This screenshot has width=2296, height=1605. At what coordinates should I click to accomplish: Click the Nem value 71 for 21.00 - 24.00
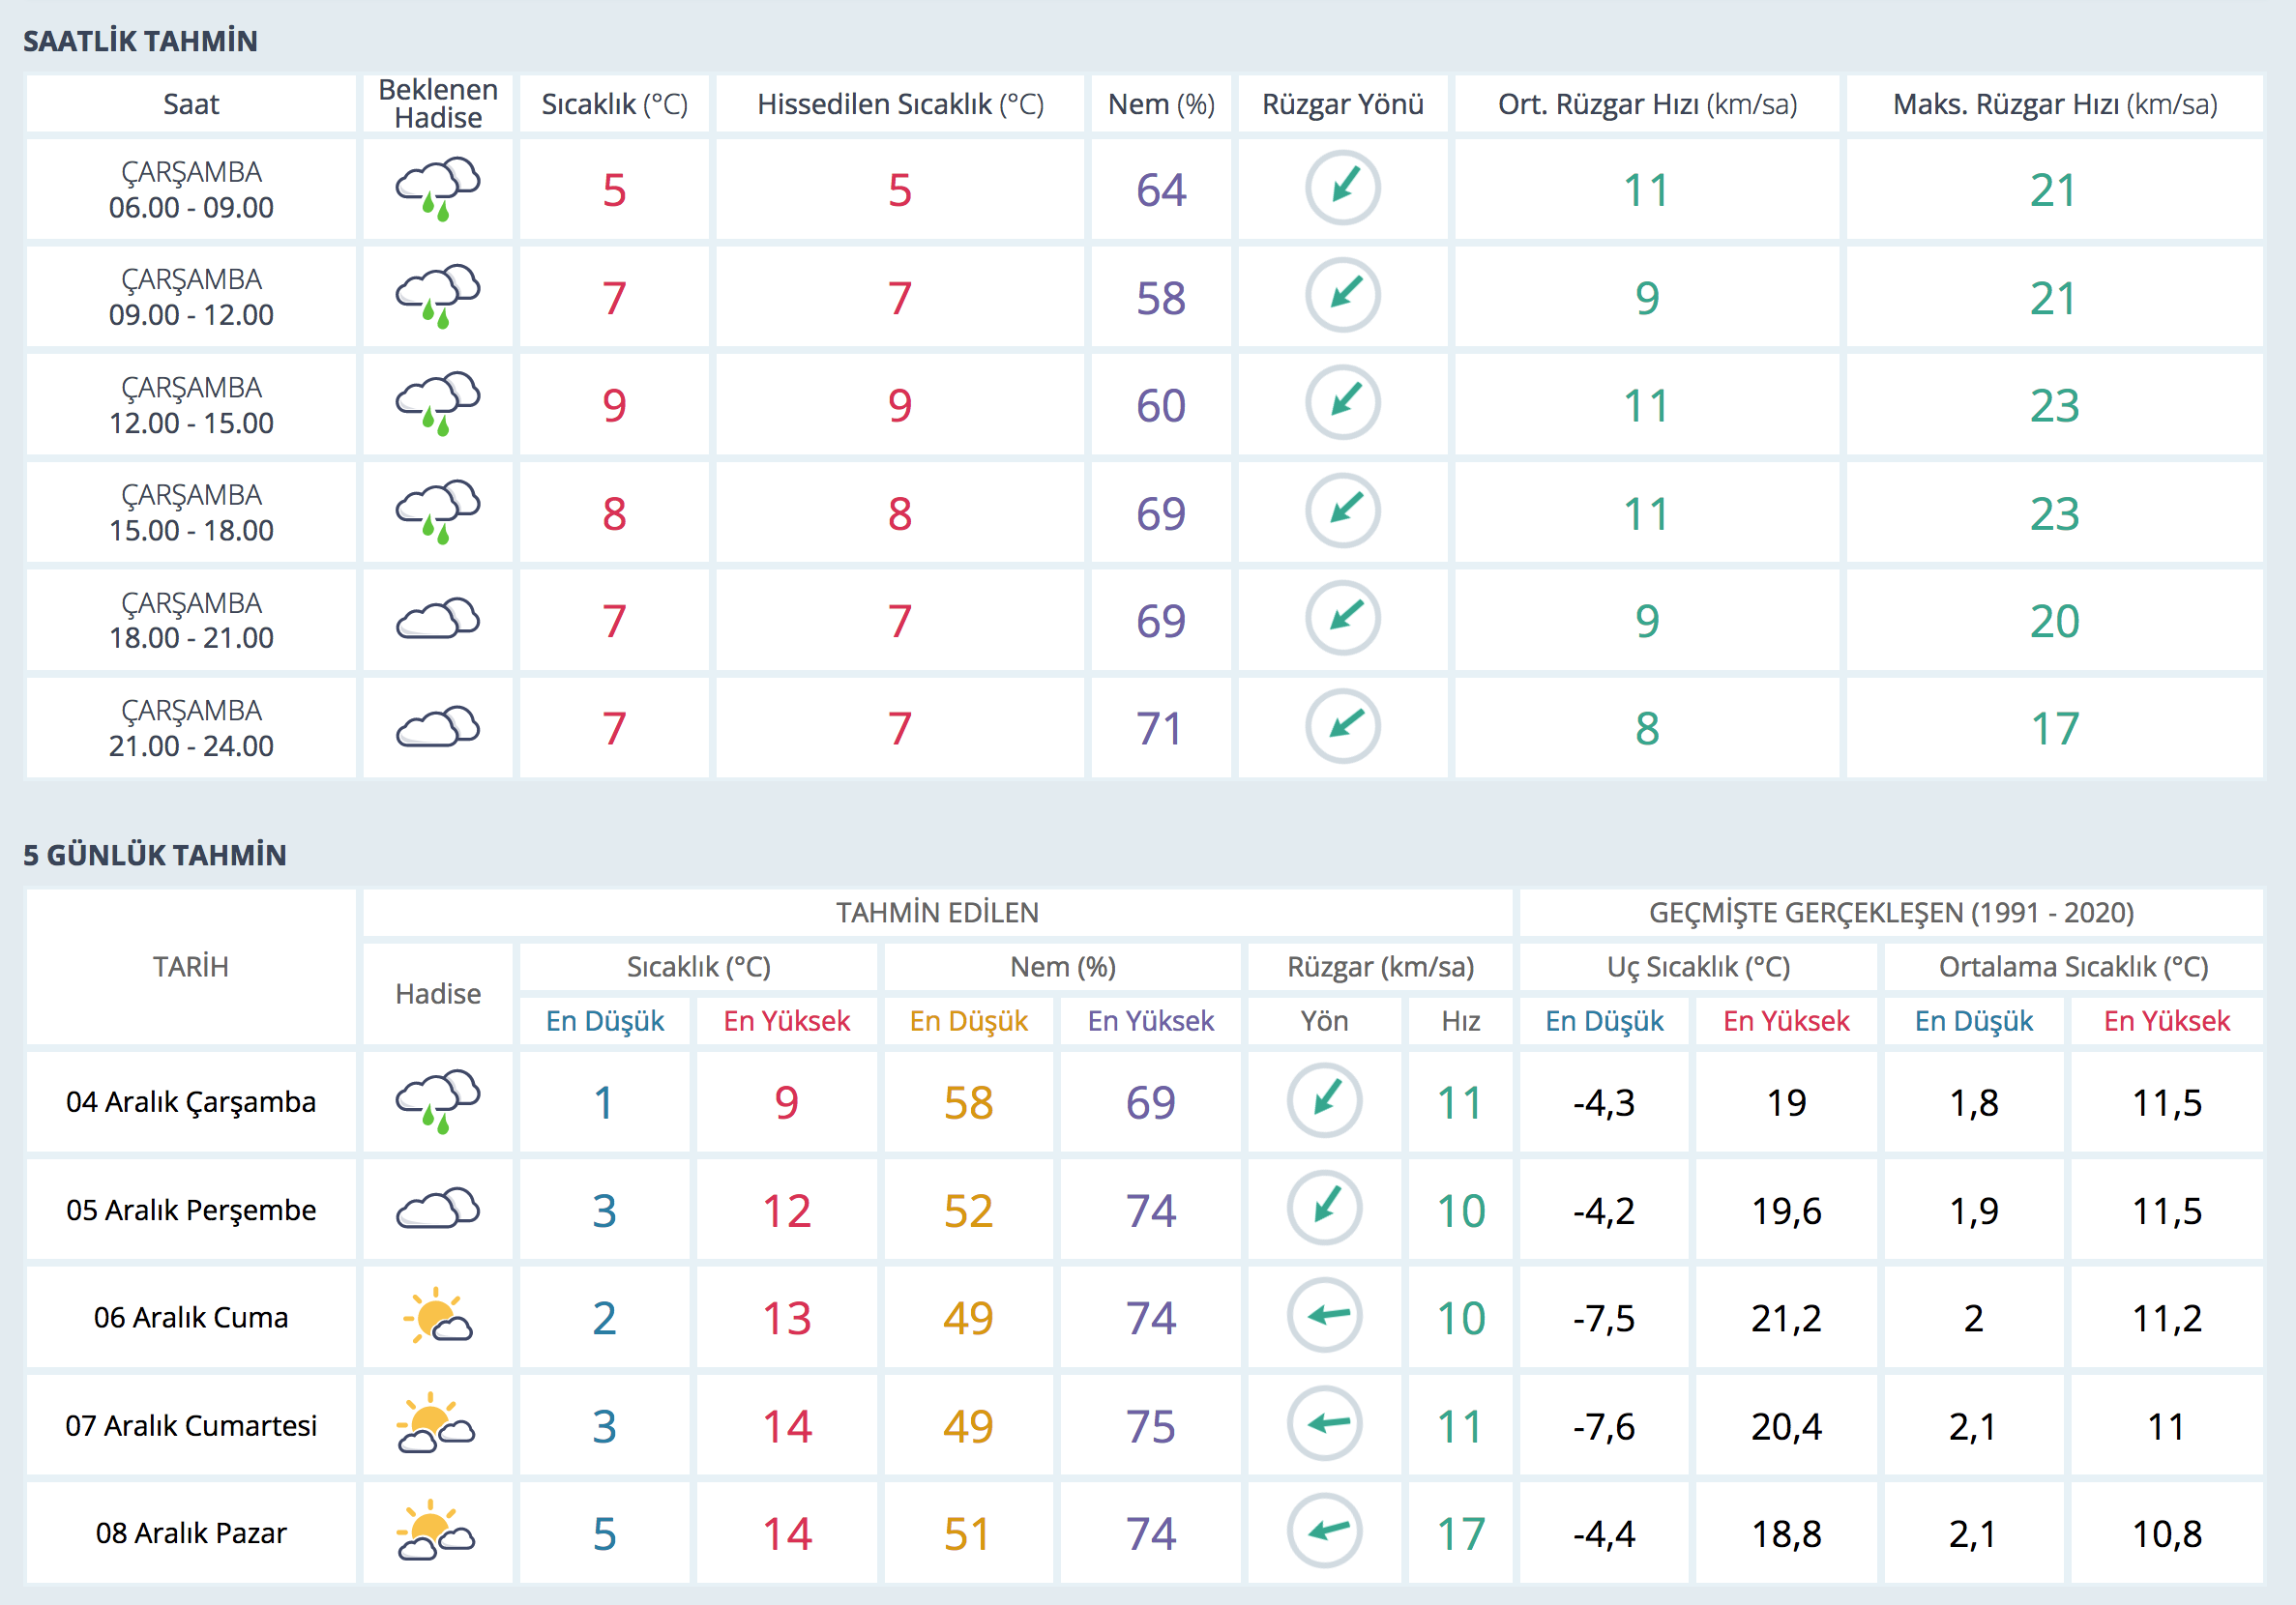coord(1160,728)
